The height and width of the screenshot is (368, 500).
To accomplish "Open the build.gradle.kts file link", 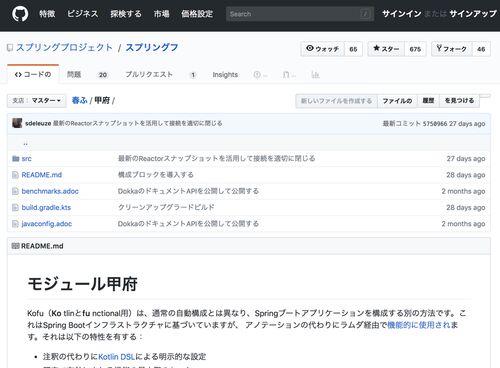I will click(46, 208).
